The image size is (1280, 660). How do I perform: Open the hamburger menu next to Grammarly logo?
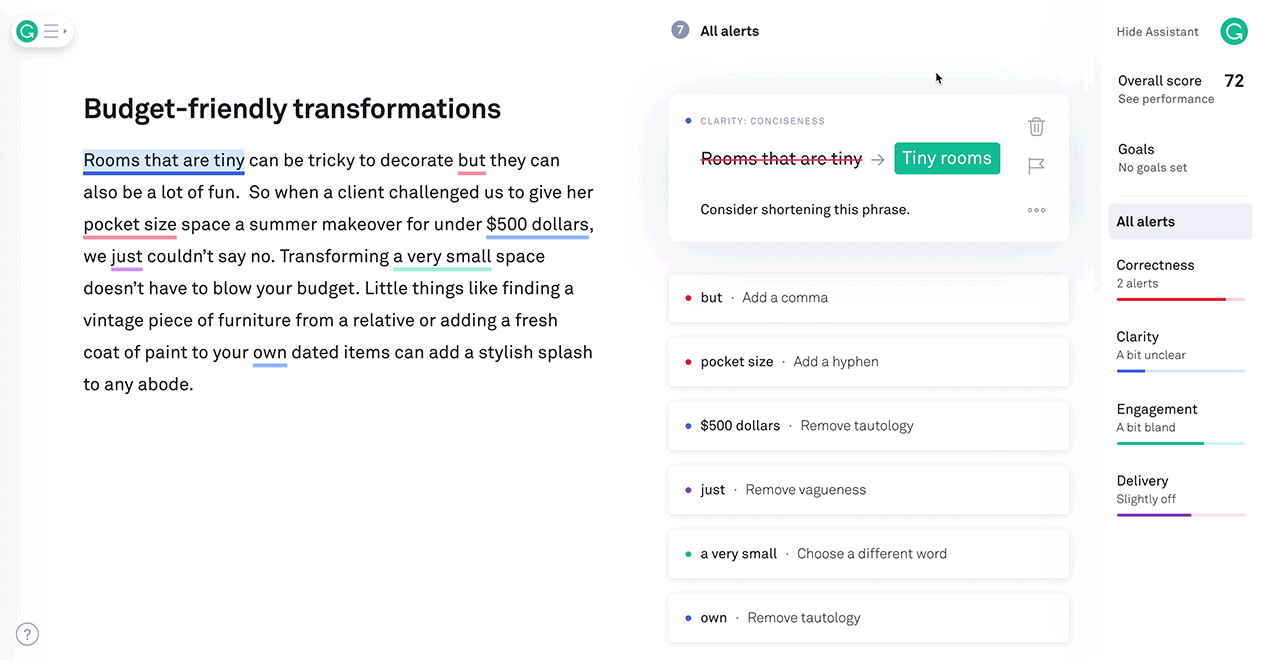click(52, 31)
